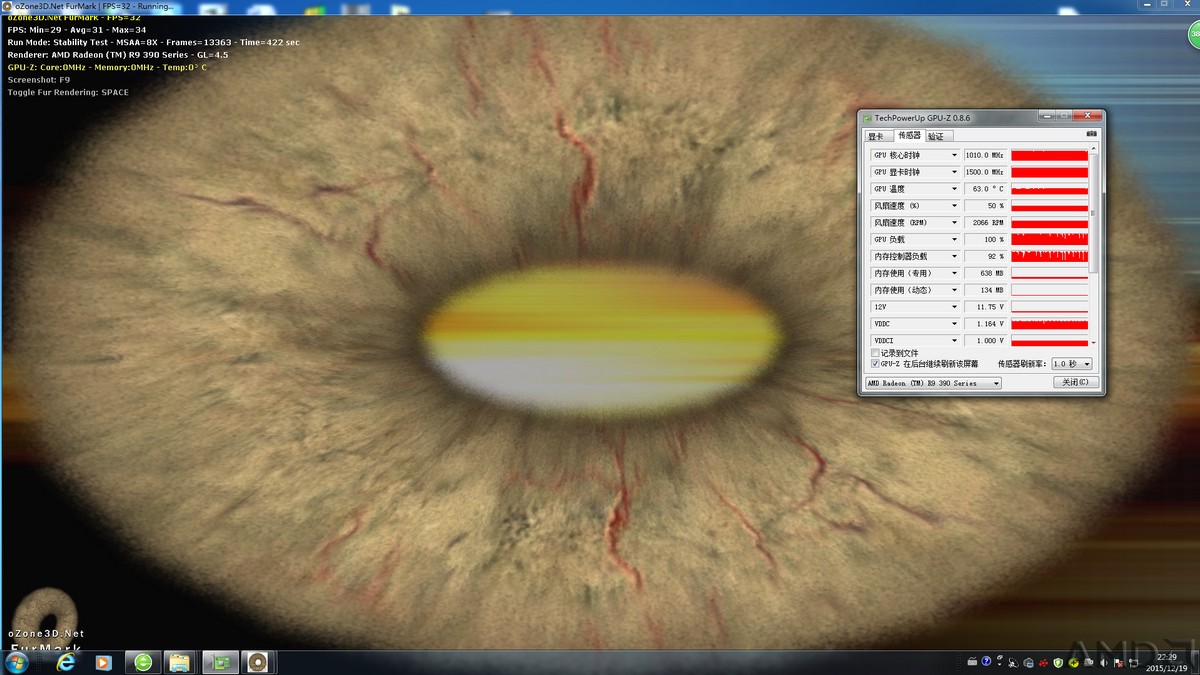Click the satellite dish tray icon
The image size is (1200, 675).
[1012, 663]
